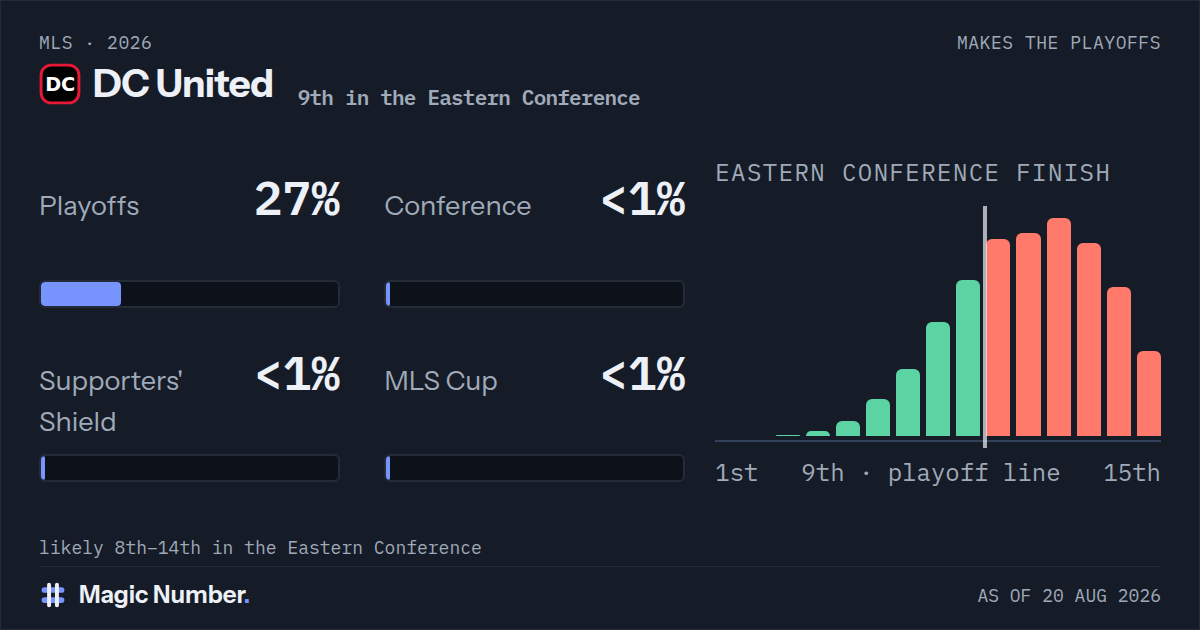
Task: Click the DC United team name heading
Action: click(x=183, y=84)
